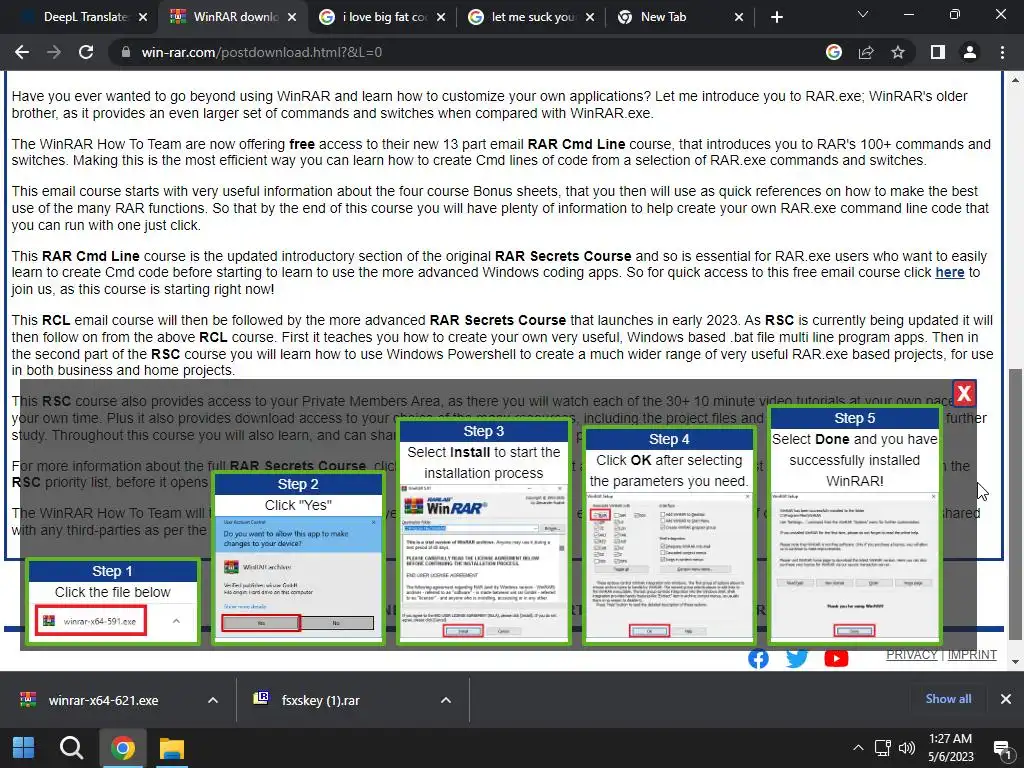Viewport: 1024px width, 768px height.
Task: Open File Explorer from taskbar
Action: [172, 748]
